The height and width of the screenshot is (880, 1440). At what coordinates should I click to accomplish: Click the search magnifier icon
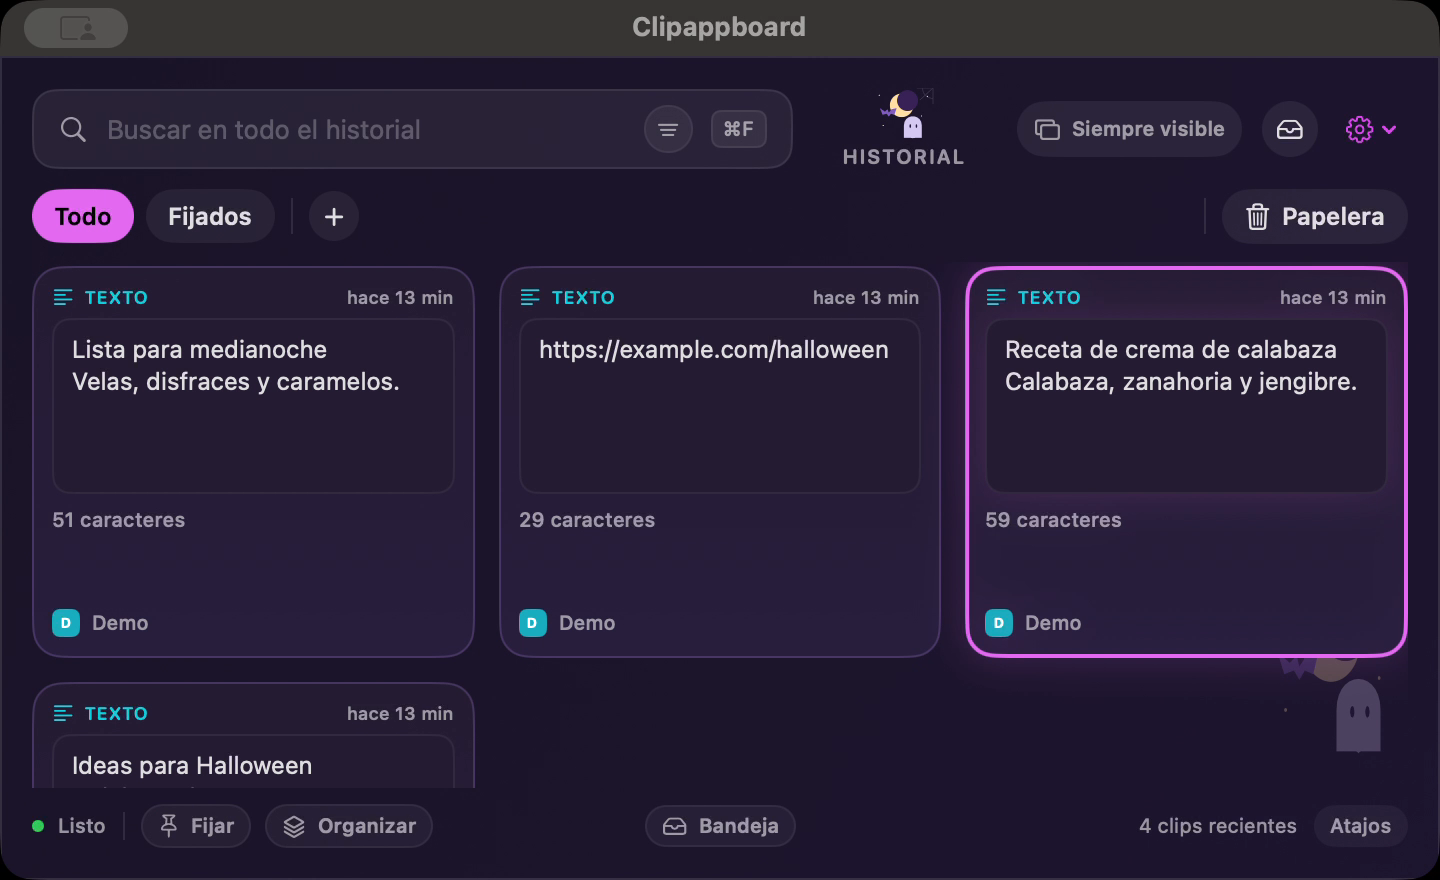pos(73,129)
